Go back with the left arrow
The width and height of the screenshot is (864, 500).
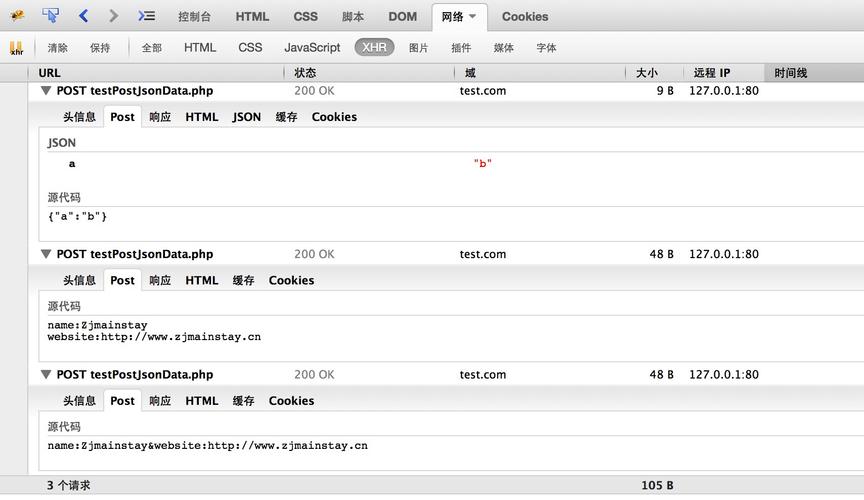coord(84,15)
